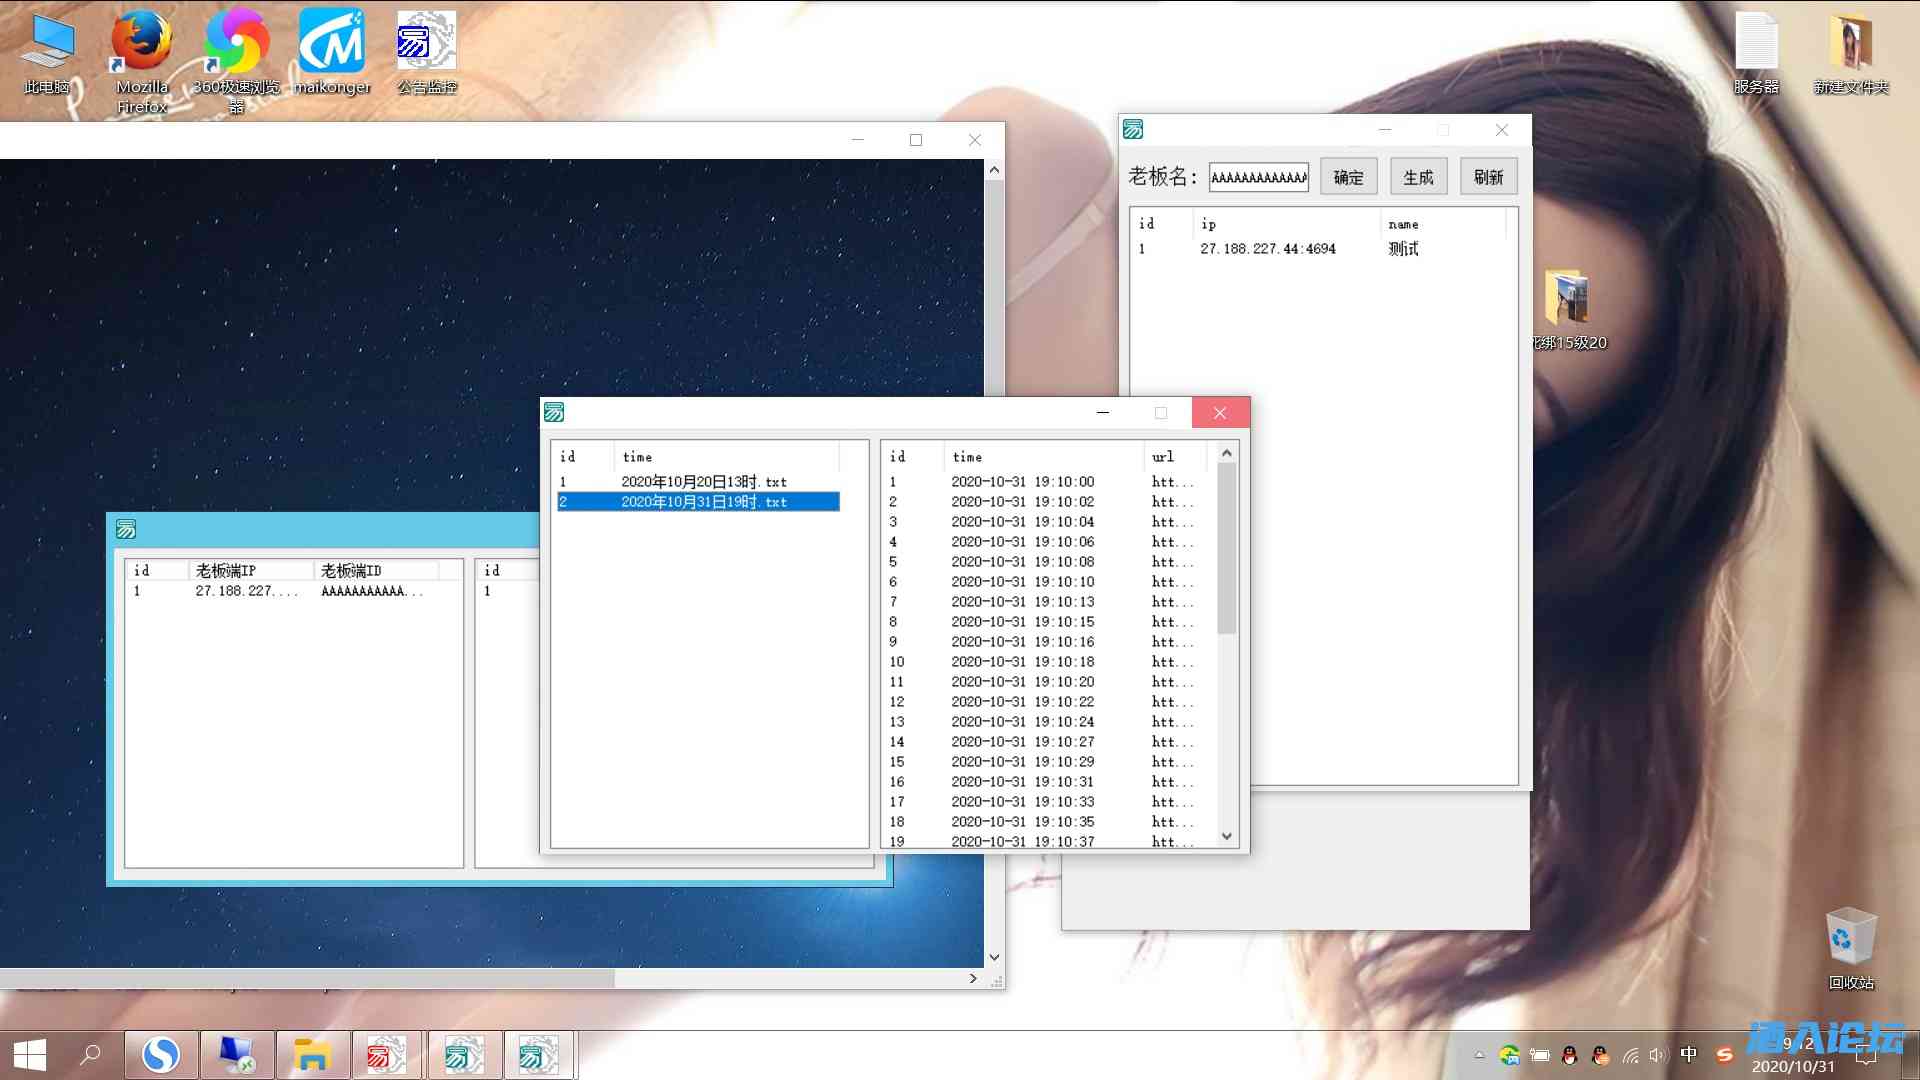Image resolution: width=1920 pixels, height=1080 pixels.
Task: Click the QQ penguin icon in system tray
Action: click(1568, 1055)
